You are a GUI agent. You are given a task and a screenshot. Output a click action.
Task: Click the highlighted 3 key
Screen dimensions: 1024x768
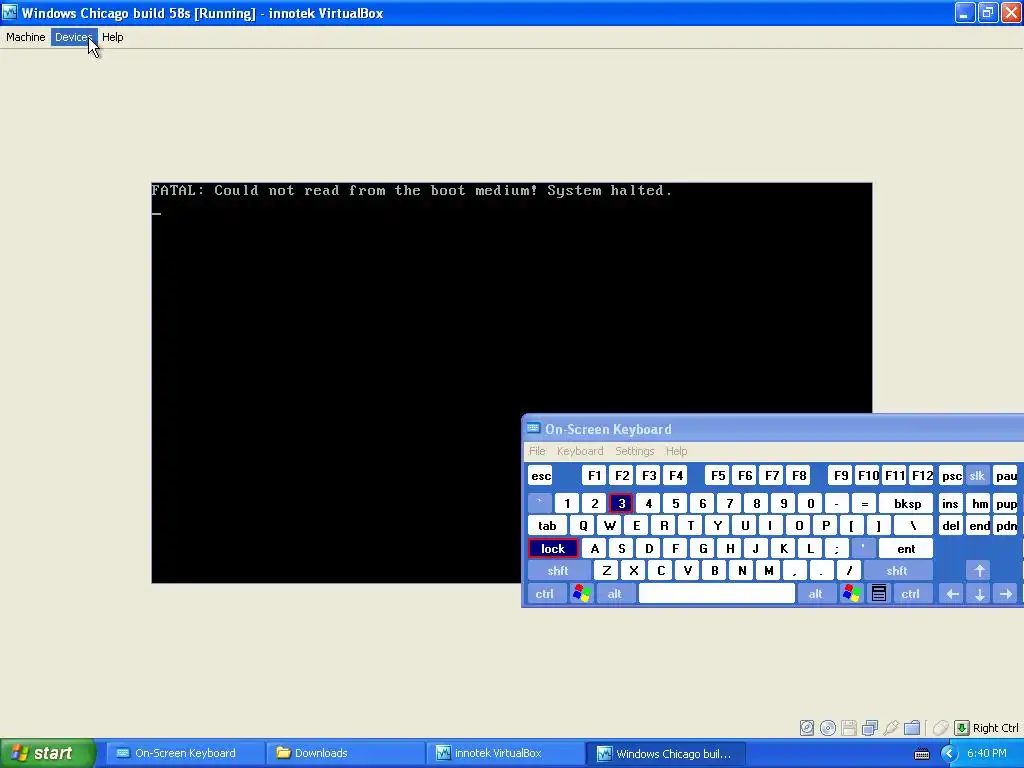[x=621, y=504]
